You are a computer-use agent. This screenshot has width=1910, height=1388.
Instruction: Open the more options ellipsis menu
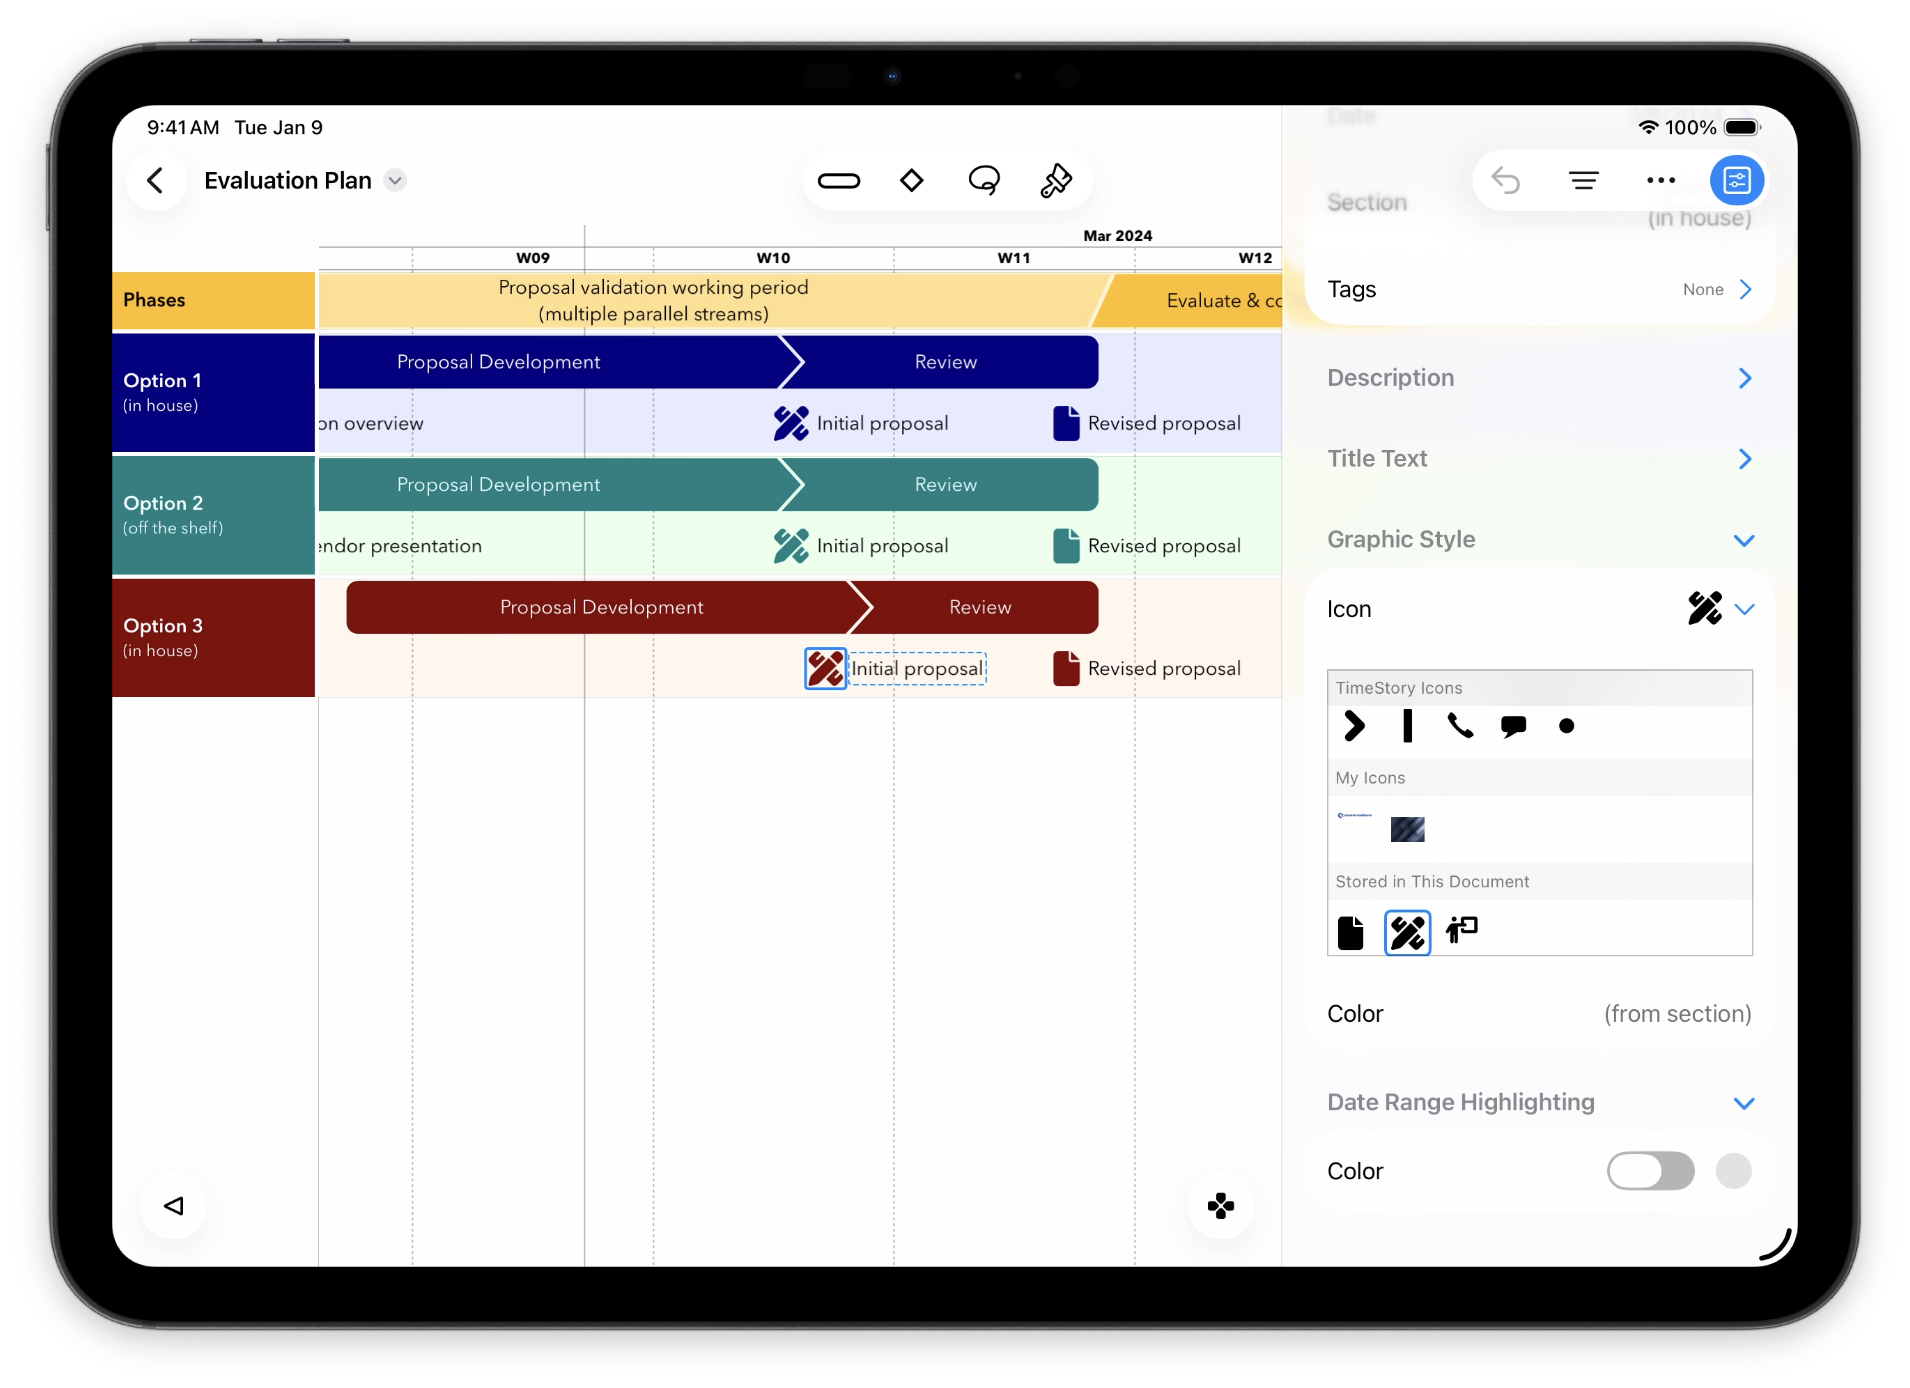1661,180
